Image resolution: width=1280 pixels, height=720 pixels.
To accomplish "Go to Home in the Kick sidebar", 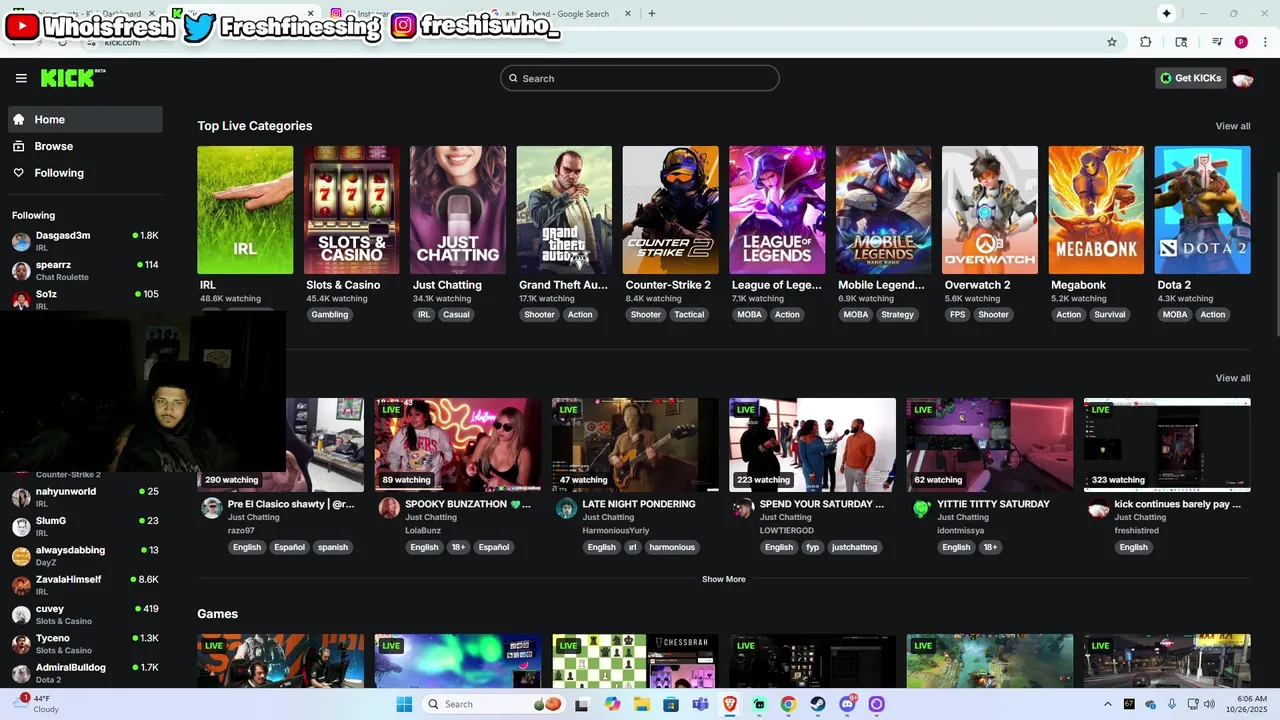I will coord(85,119).
